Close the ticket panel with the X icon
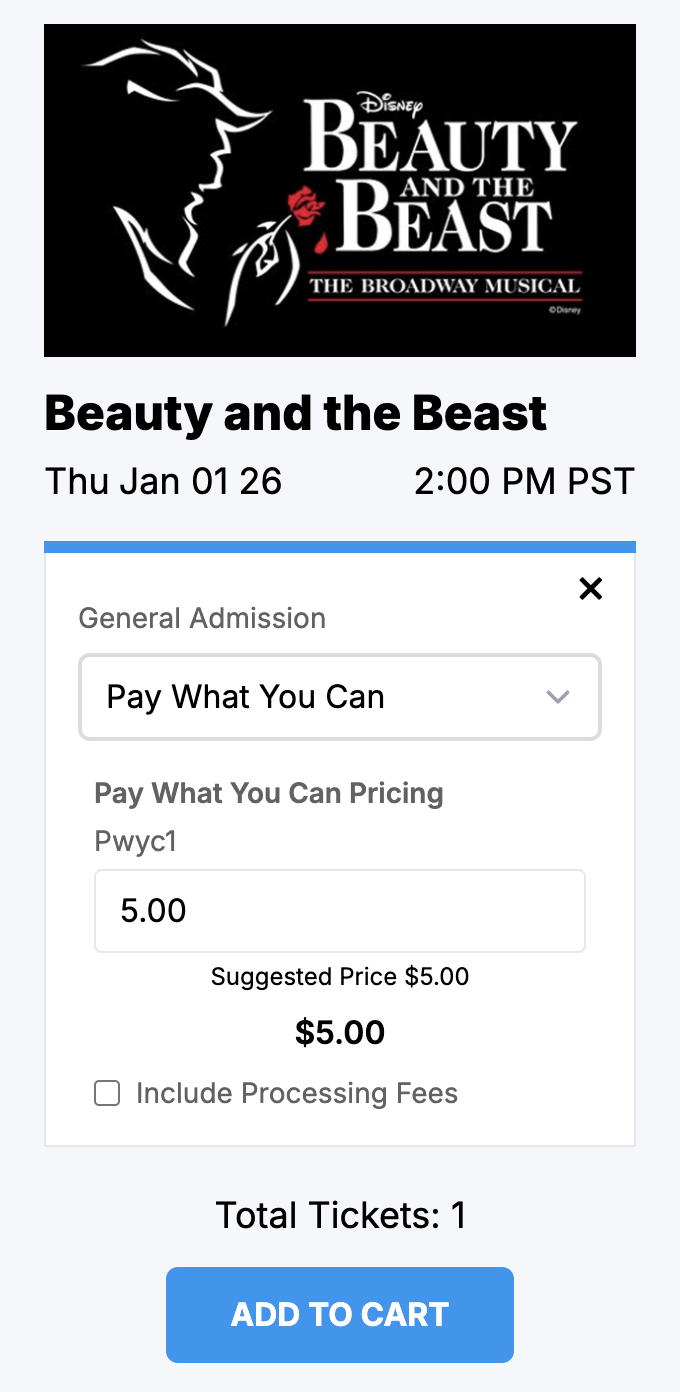The height and width of the screenshot is (1392, 680). click(591, 589)
